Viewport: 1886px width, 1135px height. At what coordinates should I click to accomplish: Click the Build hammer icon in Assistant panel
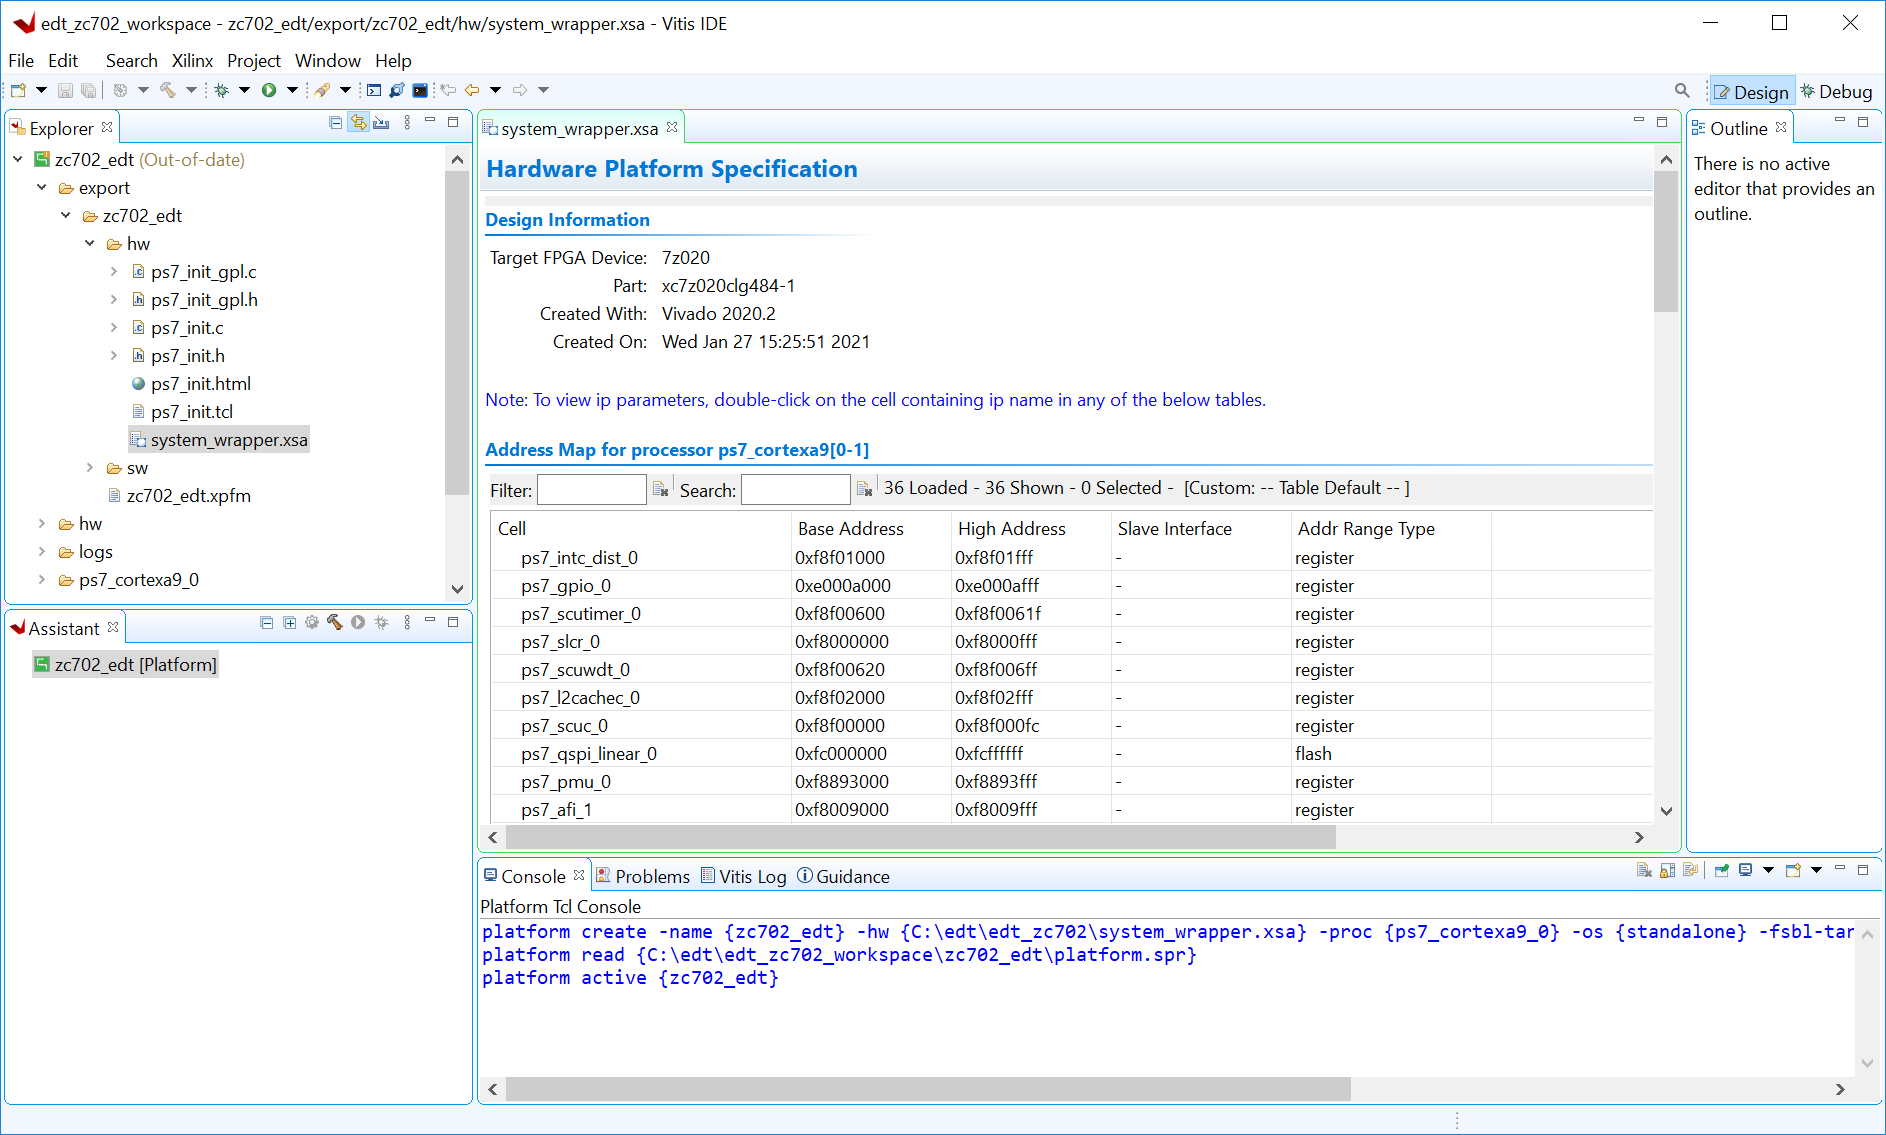click(335, 623)
